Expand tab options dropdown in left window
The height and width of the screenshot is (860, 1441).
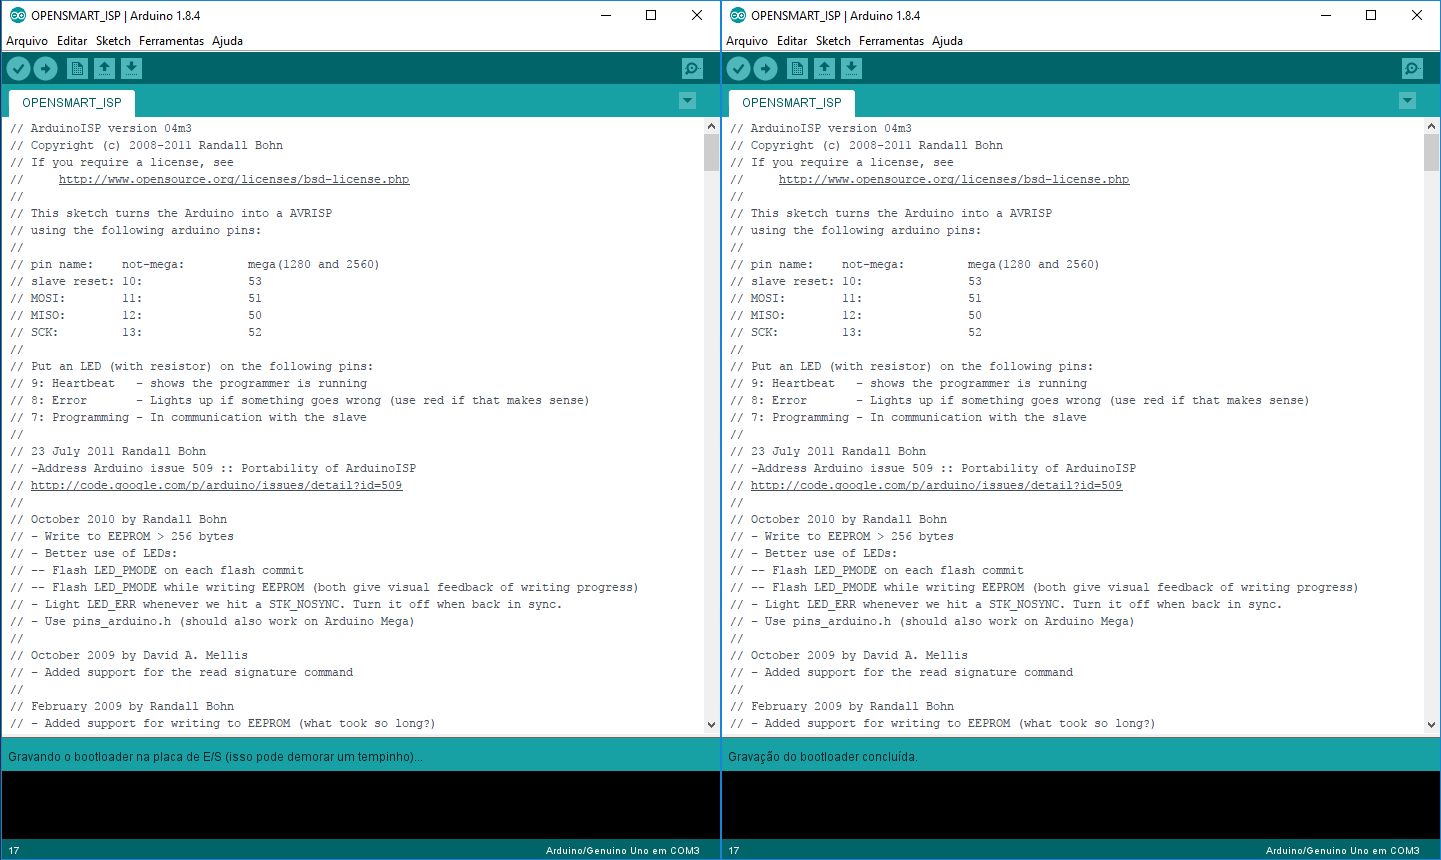point(687,101)
